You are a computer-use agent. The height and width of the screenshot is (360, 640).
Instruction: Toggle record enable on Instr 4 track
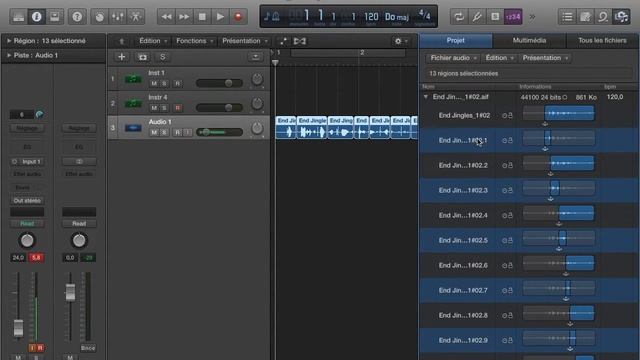[178, 108]
